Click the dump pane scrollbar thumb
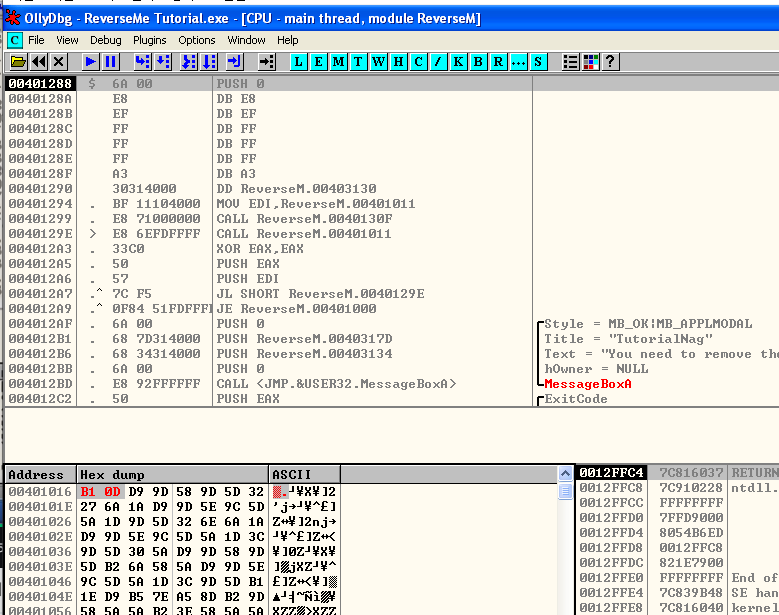 click(x=565, y=491)
